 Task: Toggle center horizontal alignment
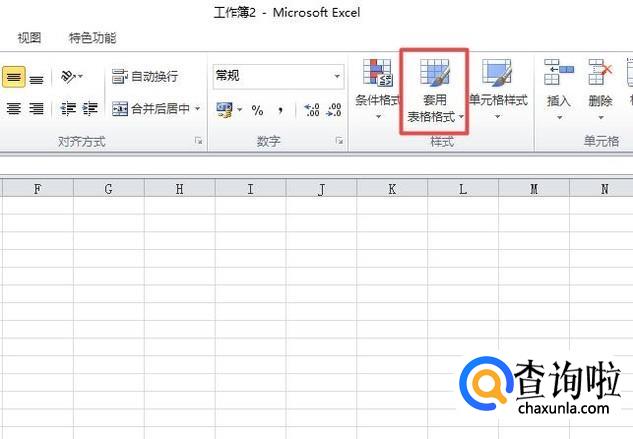[x=13, y=109]
